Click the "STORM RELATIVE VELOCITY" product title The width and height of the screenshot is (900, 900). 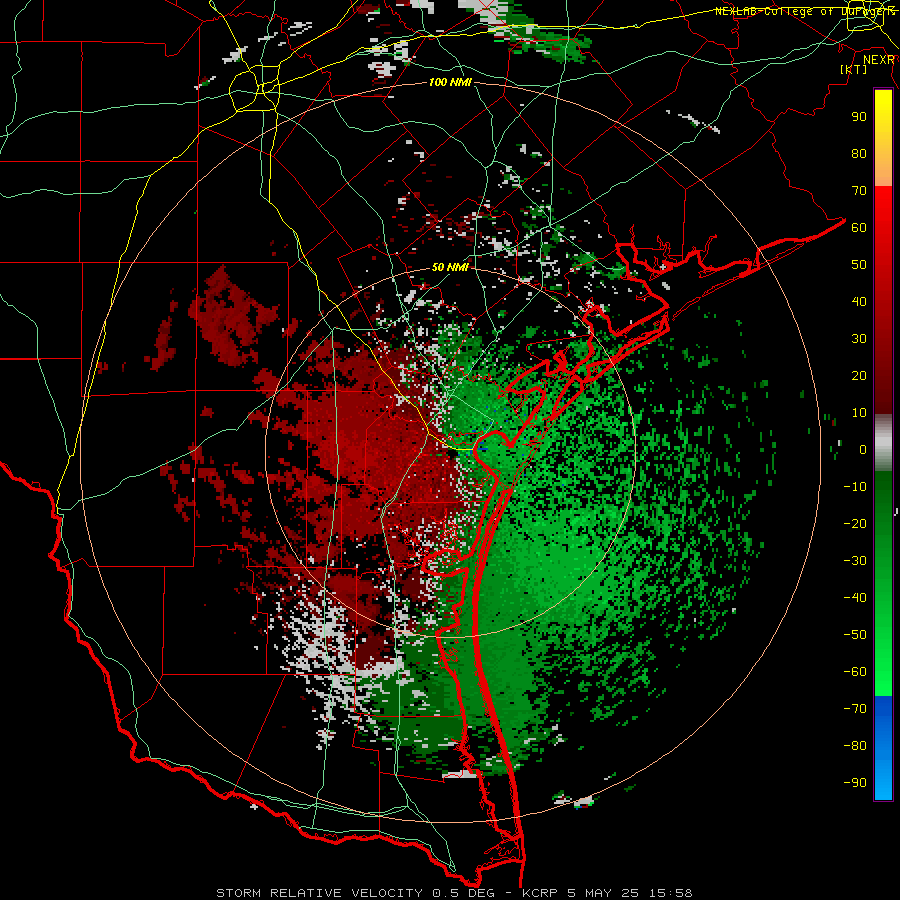[319, 893]
